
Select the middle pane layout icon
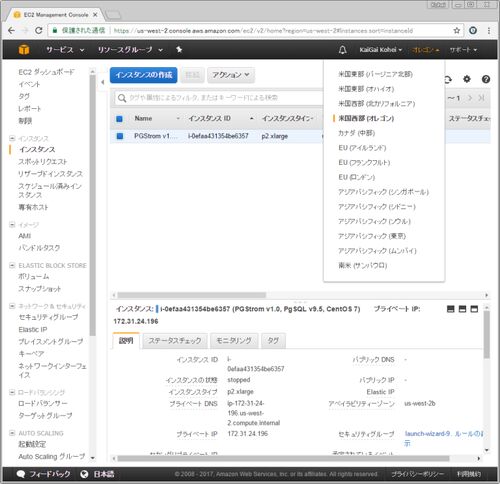point(462,309)
